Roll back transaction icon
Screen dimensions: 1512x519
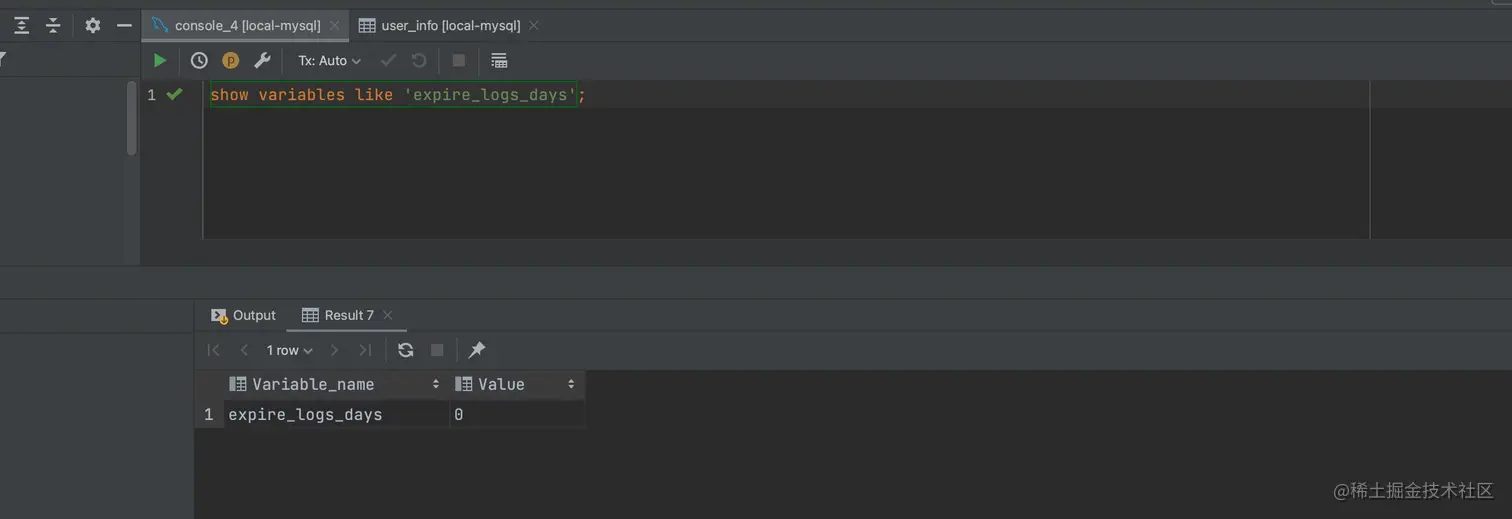coord(419,61)
